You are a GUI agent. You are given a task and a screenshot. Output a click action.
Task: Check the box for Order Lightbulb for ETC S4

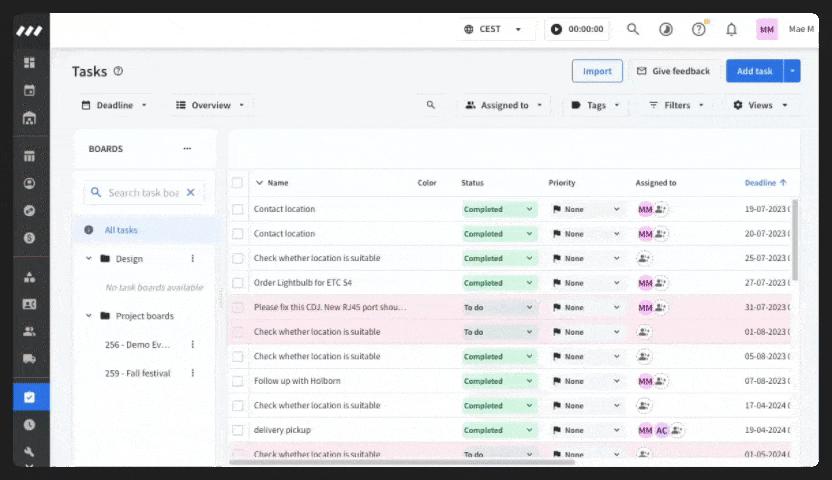(238, 283)
